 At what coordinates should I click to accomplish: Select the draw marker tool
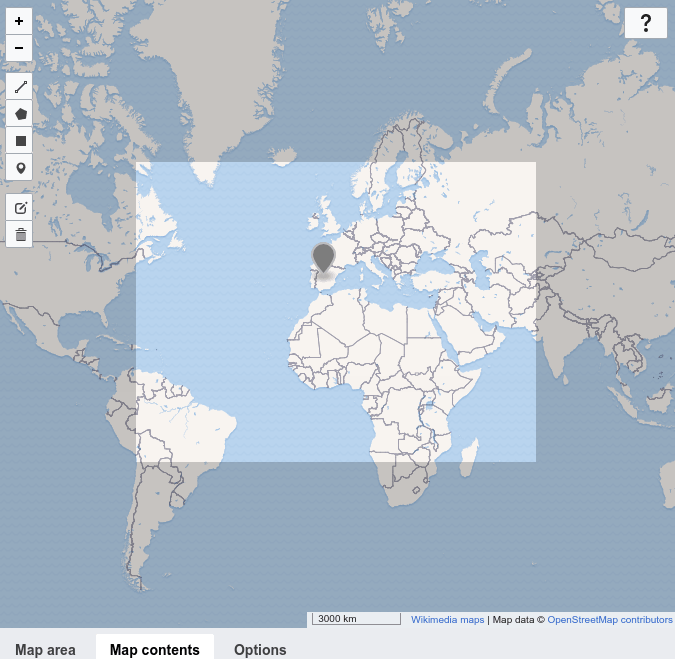19,167
